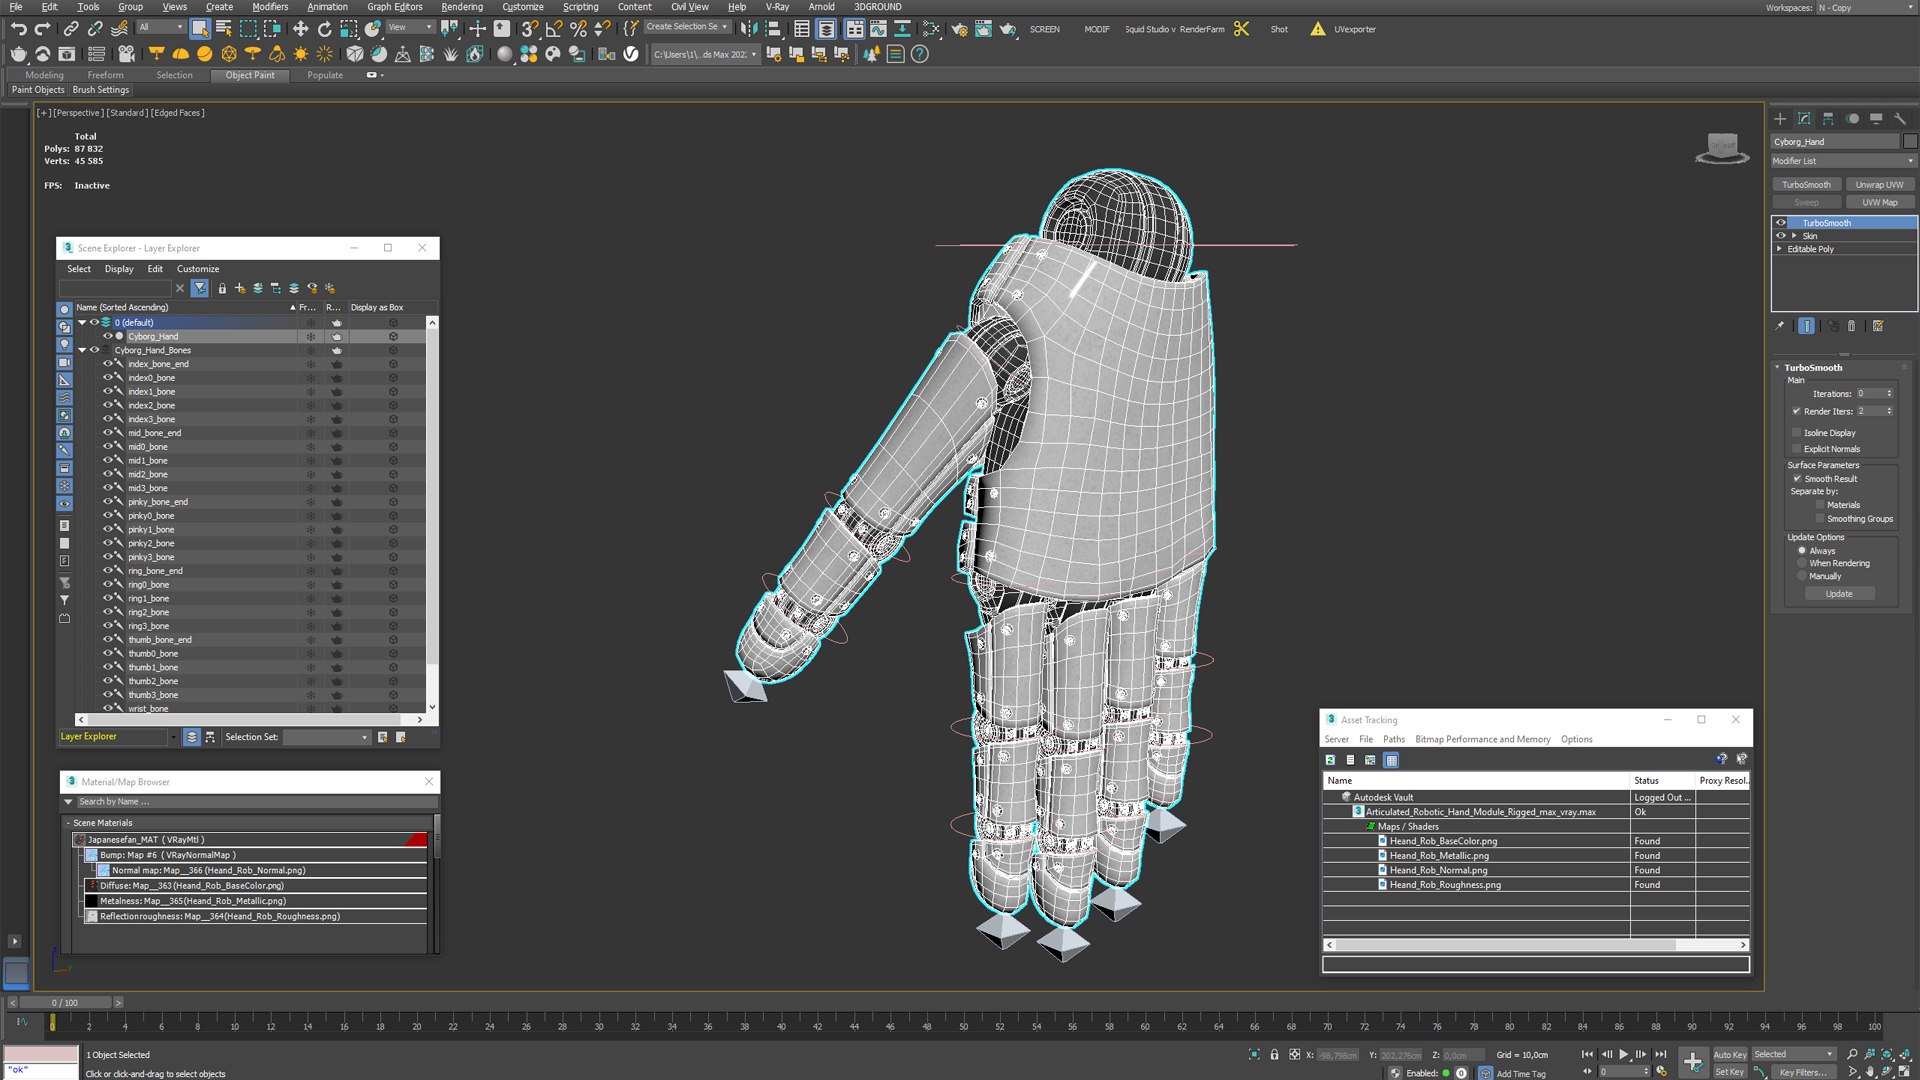
Task: Expand the Skin modifier in stack
Action: [1794, 236]
